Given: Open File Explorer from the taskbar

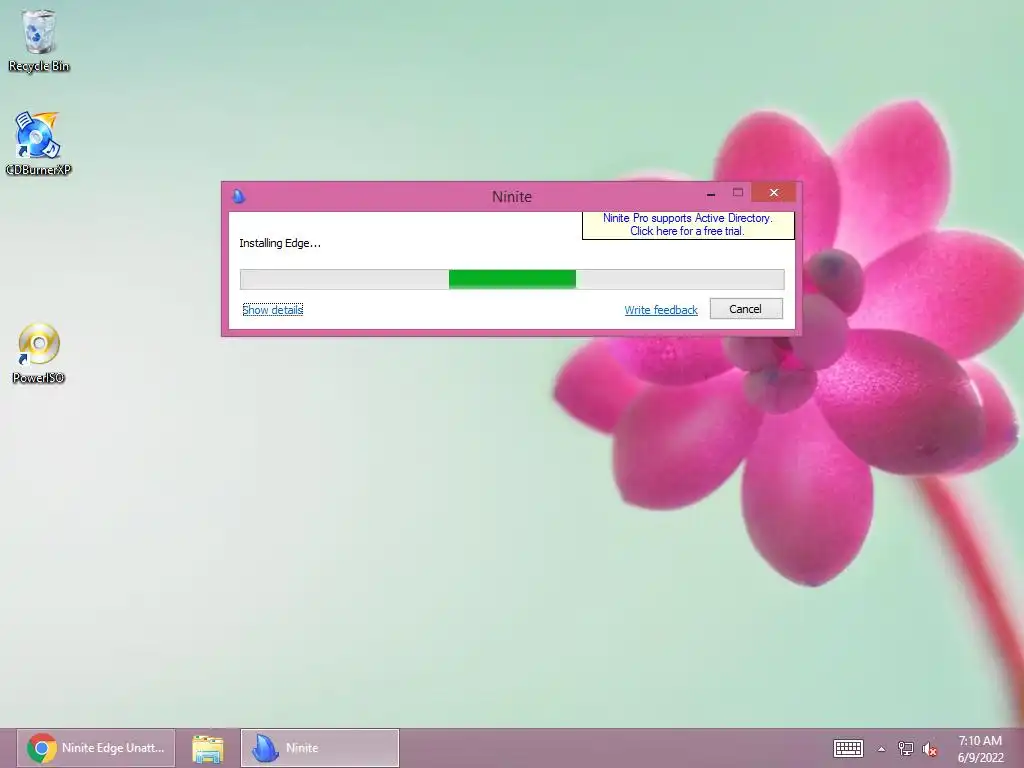Looking at the screenshot, I should 208,748.
